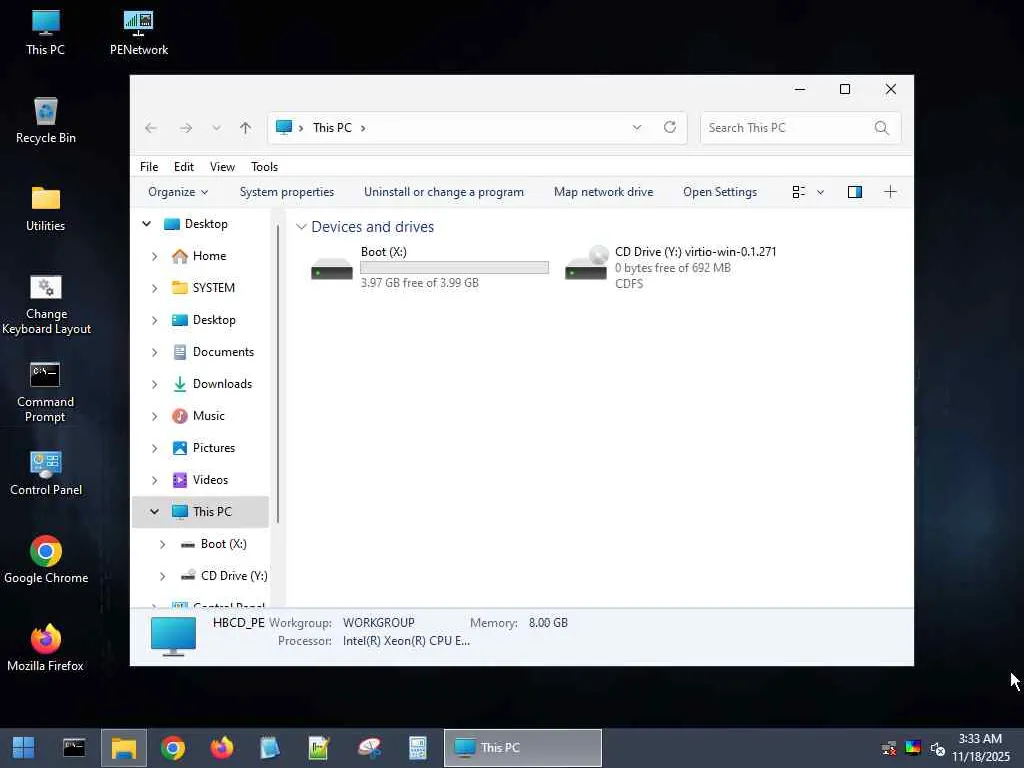Open recent locations dropdown arrow
Image resolution: width=1024 pixels, height=768 pixels.
pyautogui.click(x=216, y=128)
